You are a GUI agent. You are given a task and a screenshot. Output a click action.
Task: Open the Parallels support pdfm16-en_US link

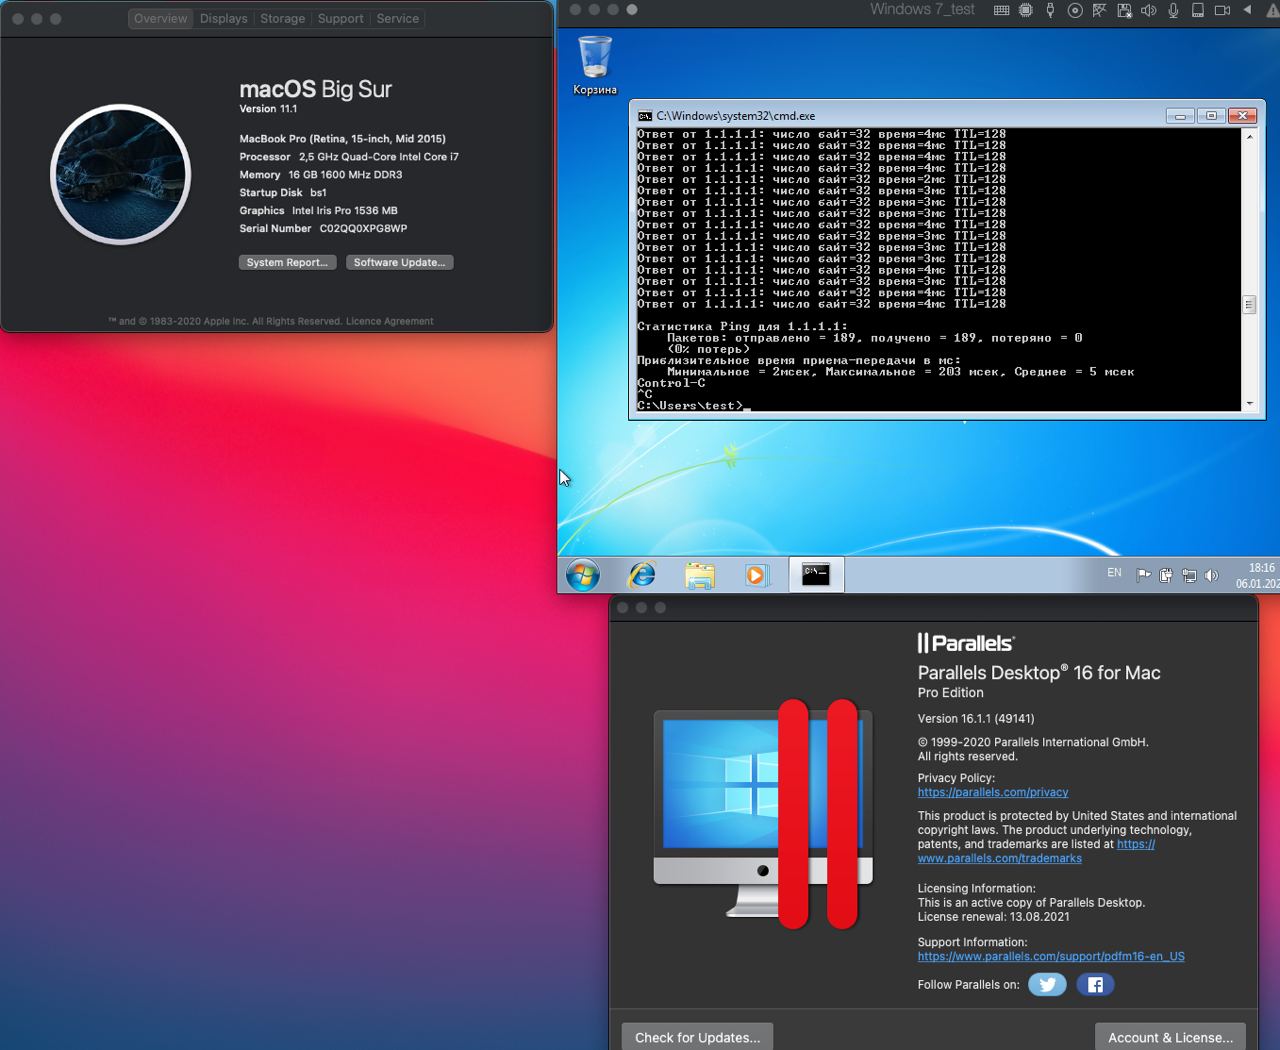[1051, 956]
